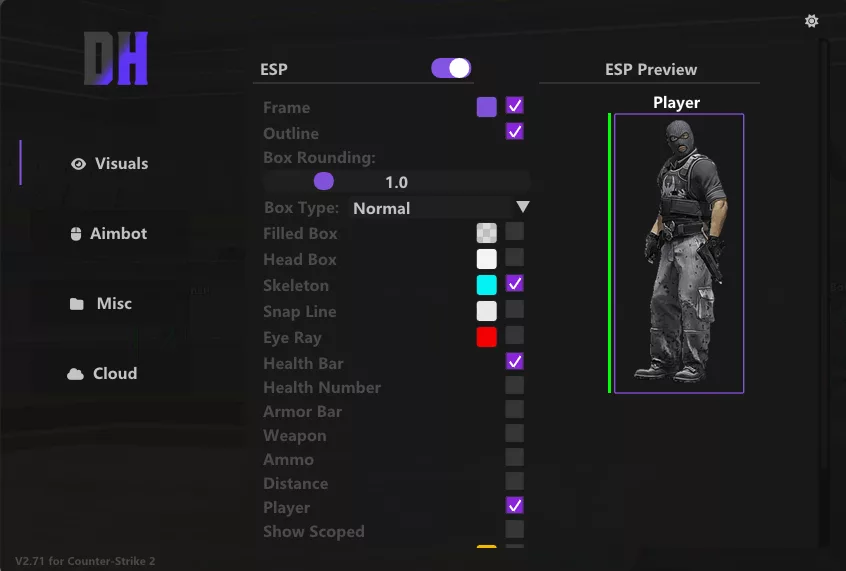Click the Box Rounding slider handle
Image resolution: width=846 pixels, height=571 pixels.
pyautogui.click(x=324, y=181)
